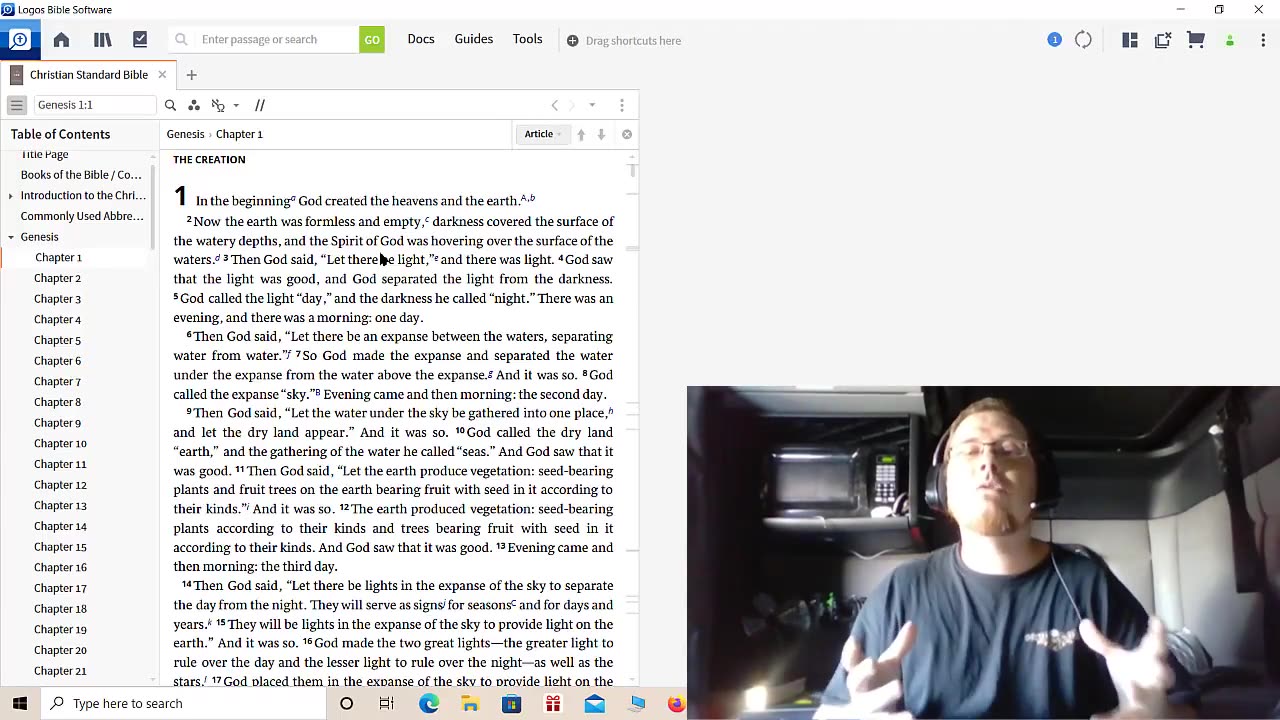Open the shopping cart store icon

(x=1196, y=40)
